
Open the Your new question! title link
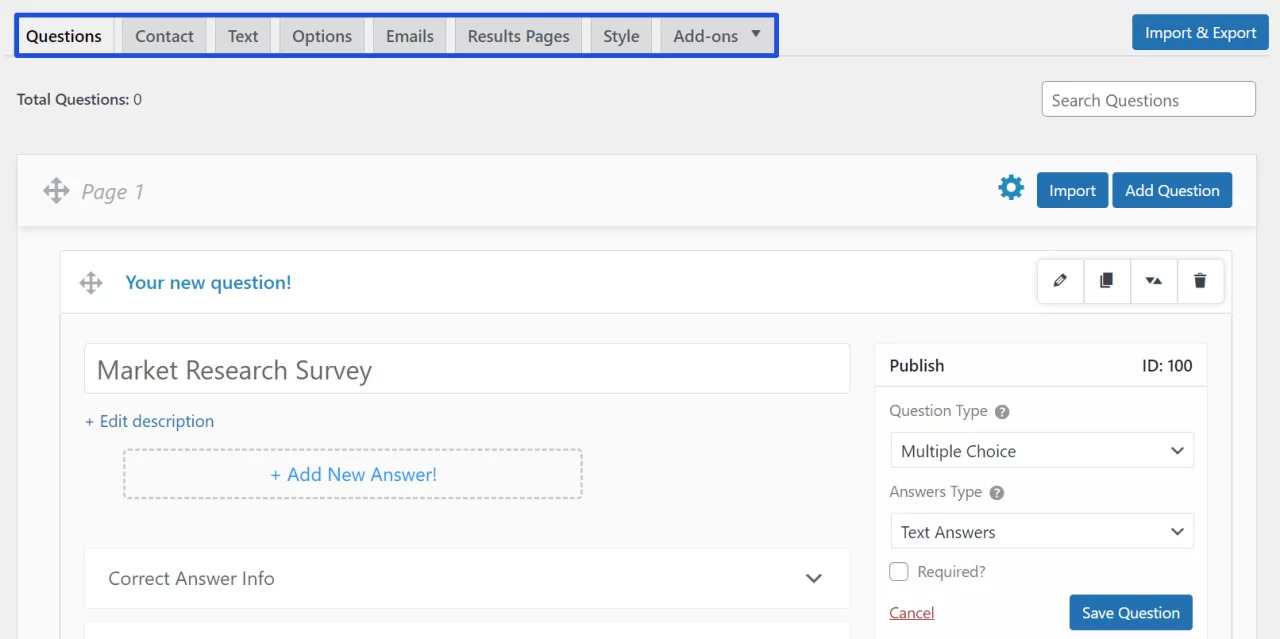(x=208, y=283)
